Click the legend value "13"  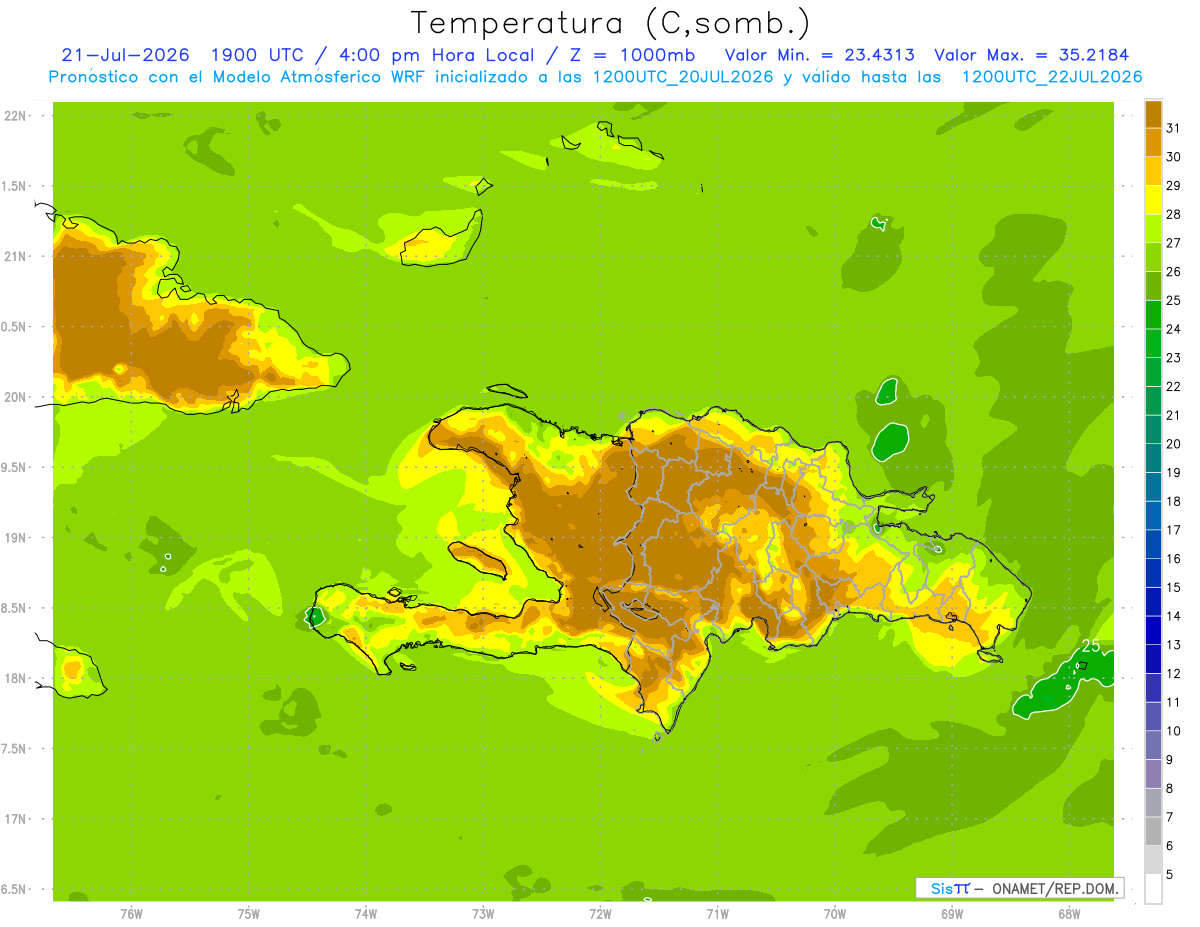[1173, 645]
